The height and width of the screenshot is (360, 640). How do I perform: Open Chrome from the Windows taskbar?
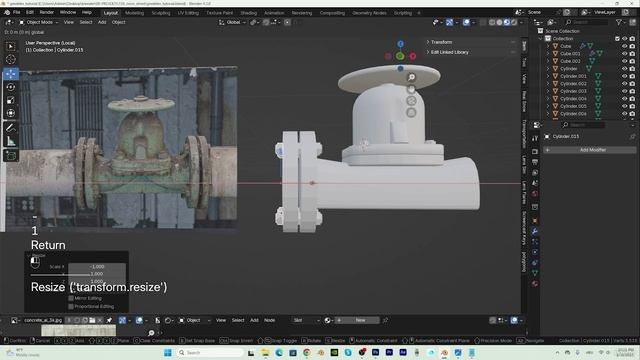(x=307, y=353)
